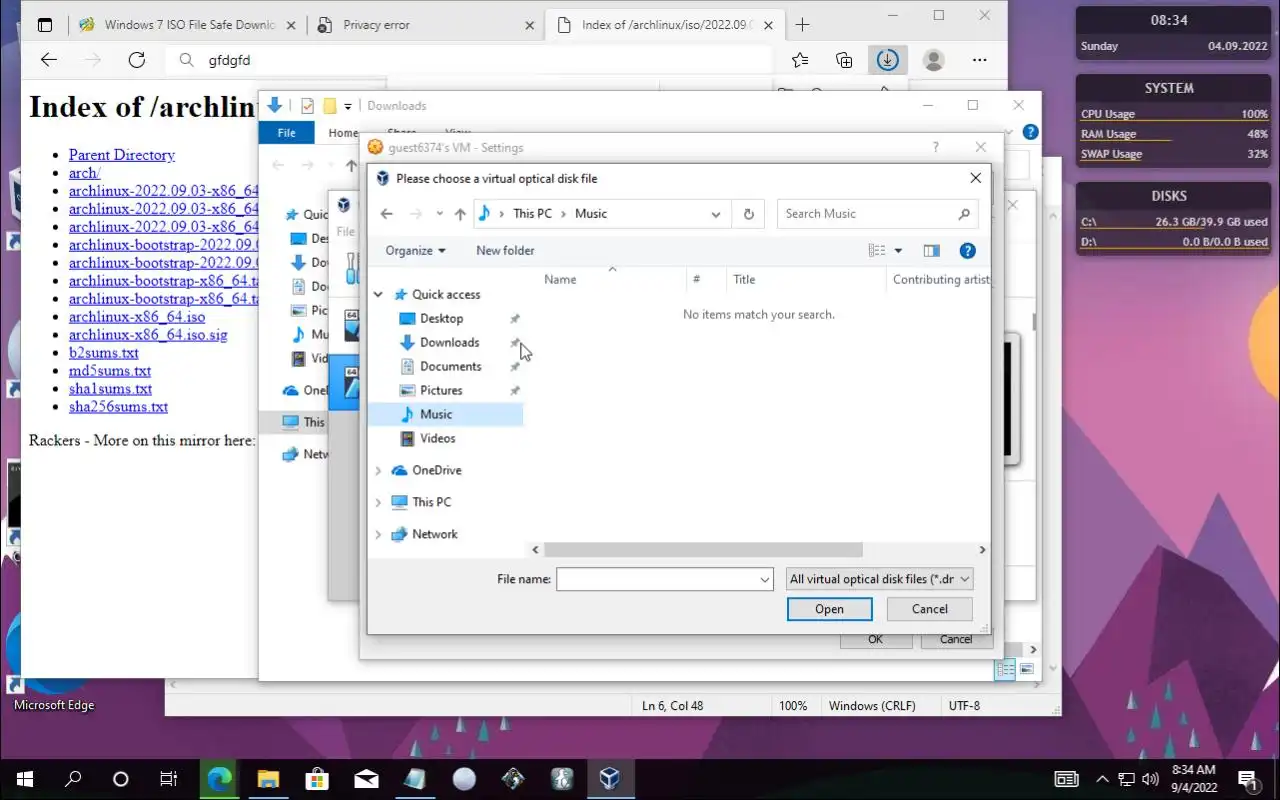Collapse Quick access tree node

[378, 295]
